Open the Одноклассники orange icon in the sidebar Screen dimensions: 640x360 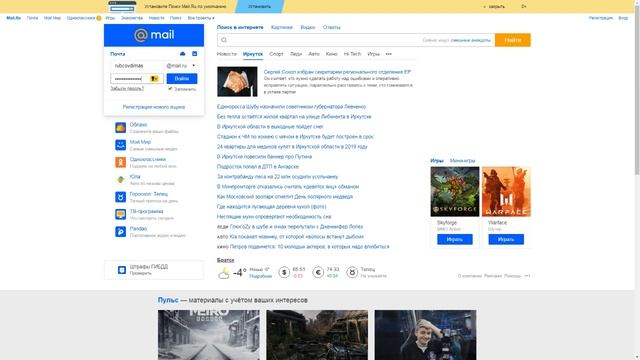[120, 162]
